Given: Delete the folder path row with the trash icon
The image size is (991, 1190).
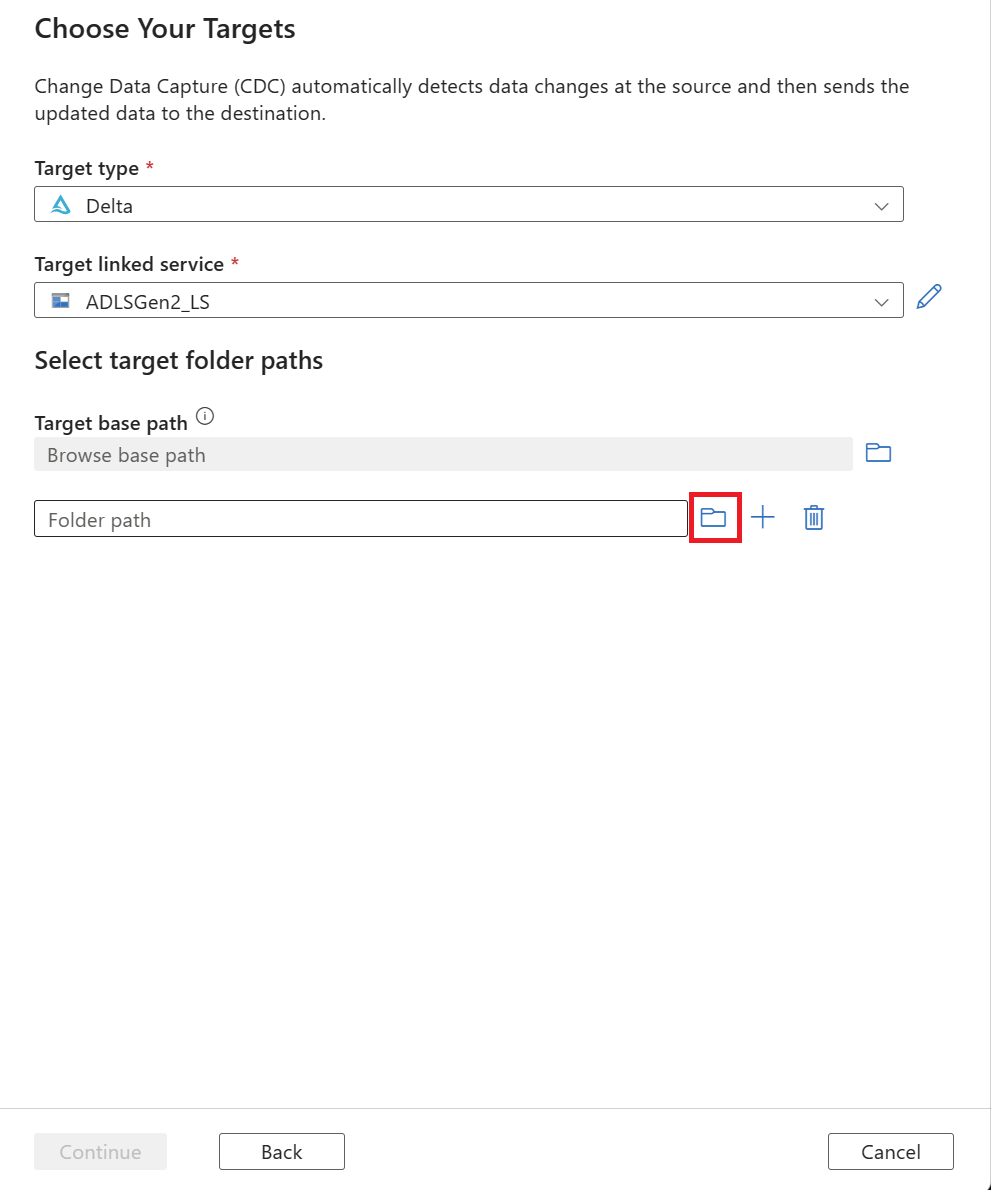Looking at the screenshot, I should (x=814, y=517).
